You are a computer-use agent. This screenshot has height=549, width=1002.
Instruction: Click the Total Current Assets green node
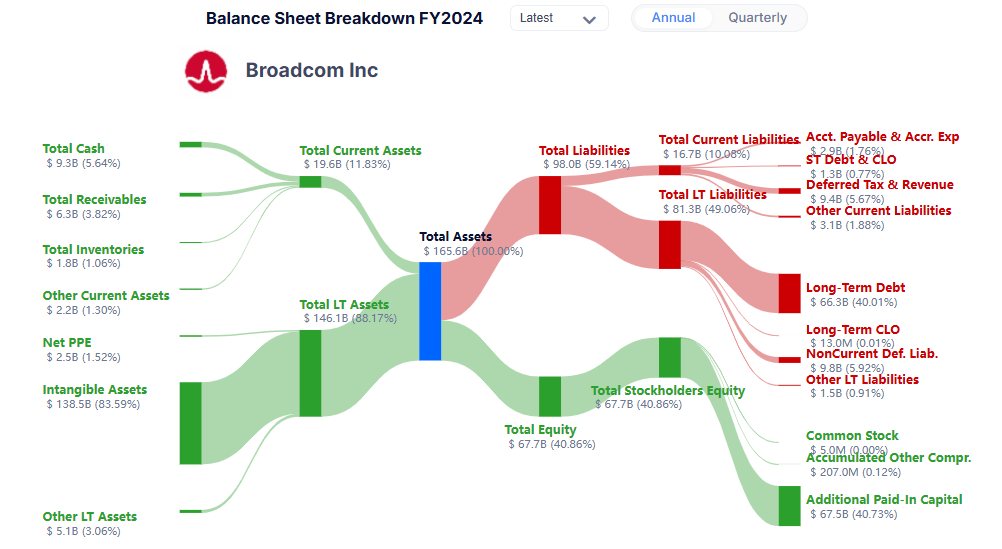[x=310, y=182]
